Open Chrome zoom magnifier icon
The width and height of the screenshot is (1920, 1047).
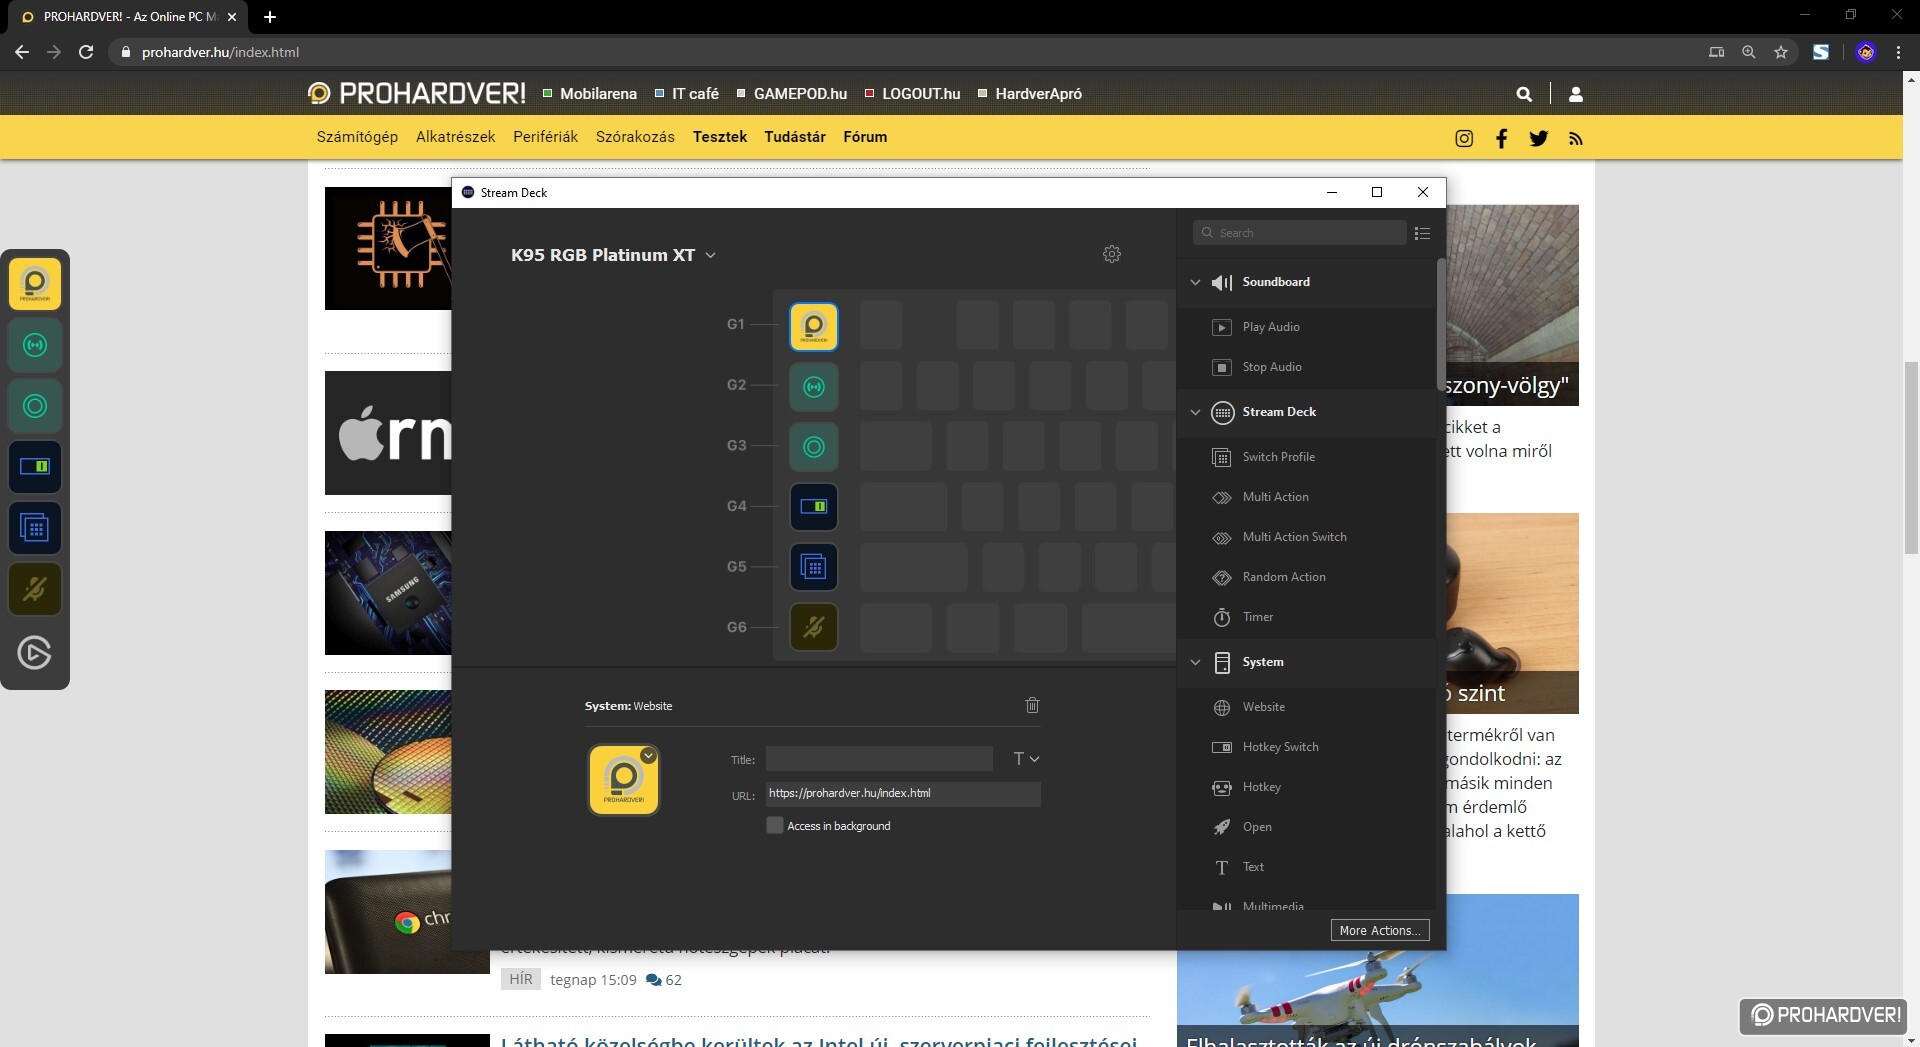click(x=1749, y=52)
